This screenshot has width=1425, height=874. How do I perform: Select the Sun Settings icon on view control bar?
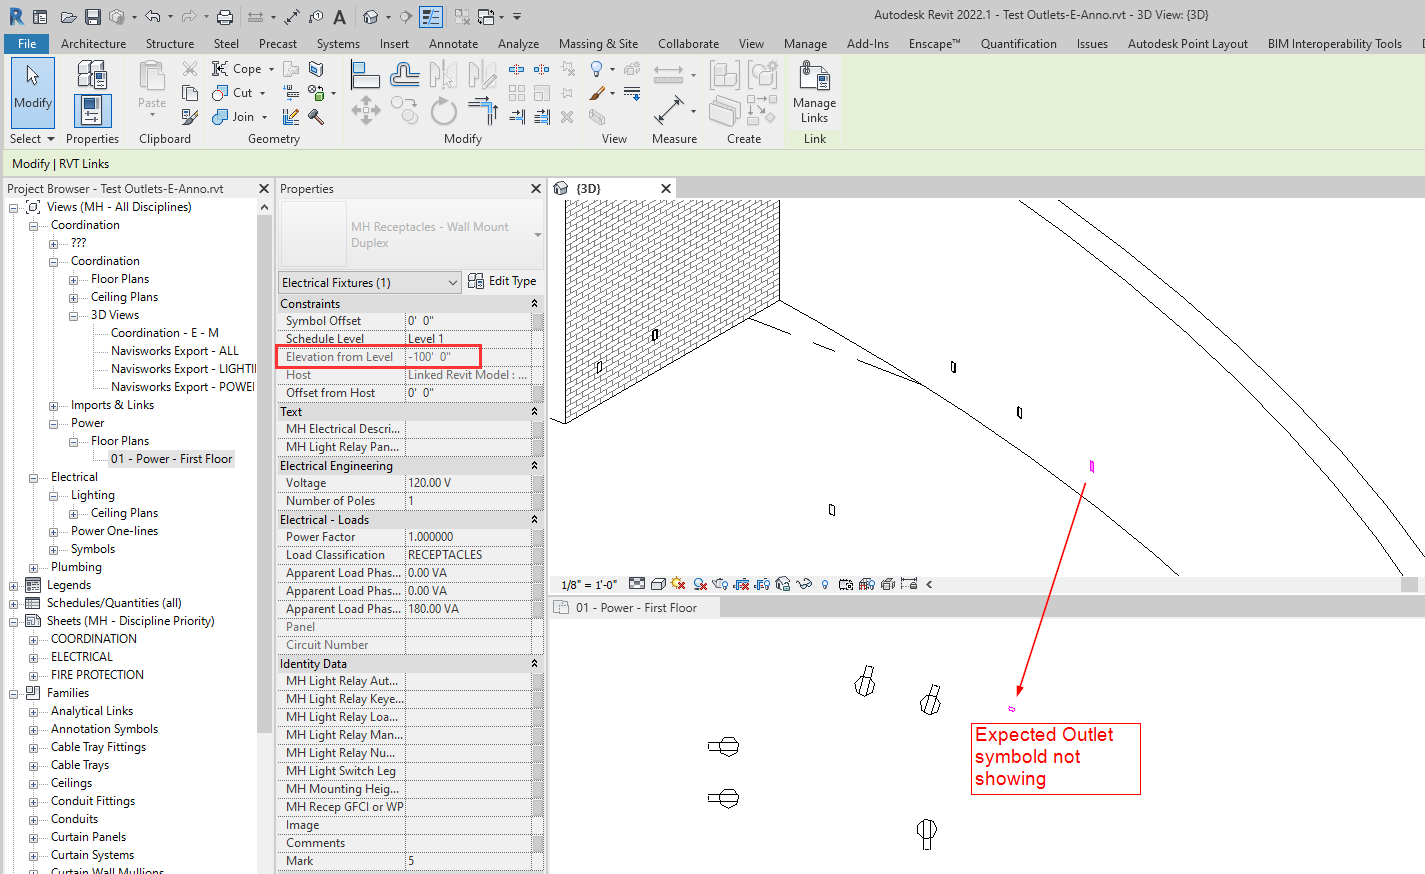click(x=679, y=584)
